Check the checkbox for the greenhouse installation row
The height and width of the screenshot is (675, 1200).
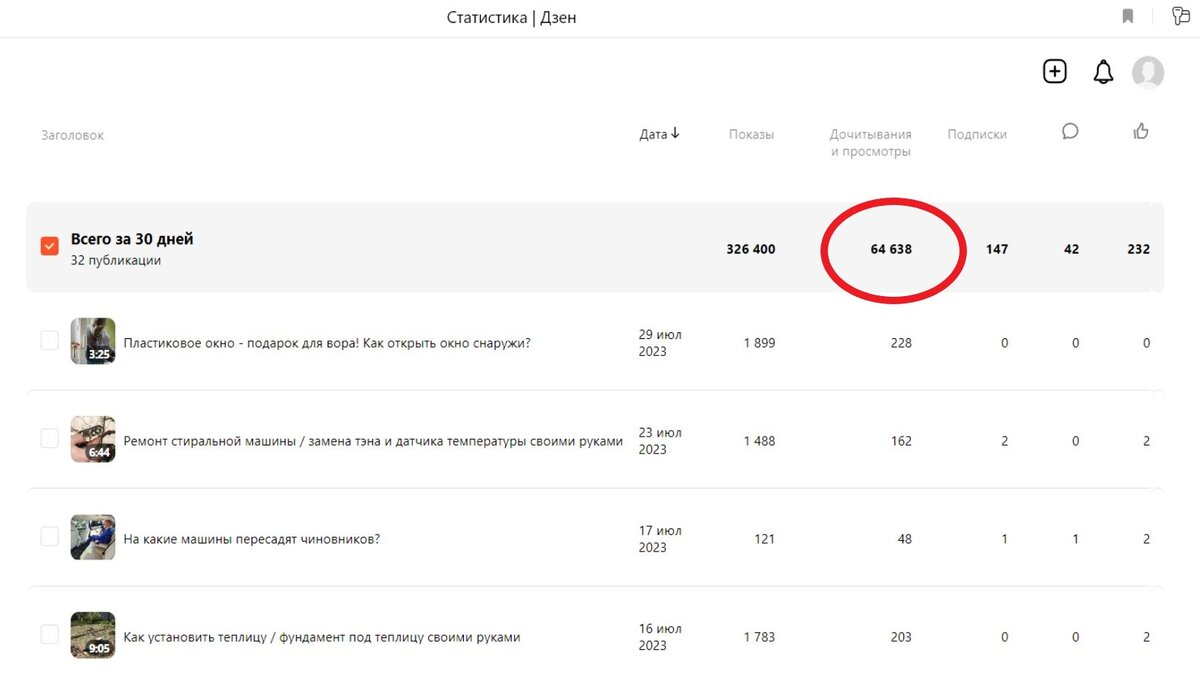(49, 636)
